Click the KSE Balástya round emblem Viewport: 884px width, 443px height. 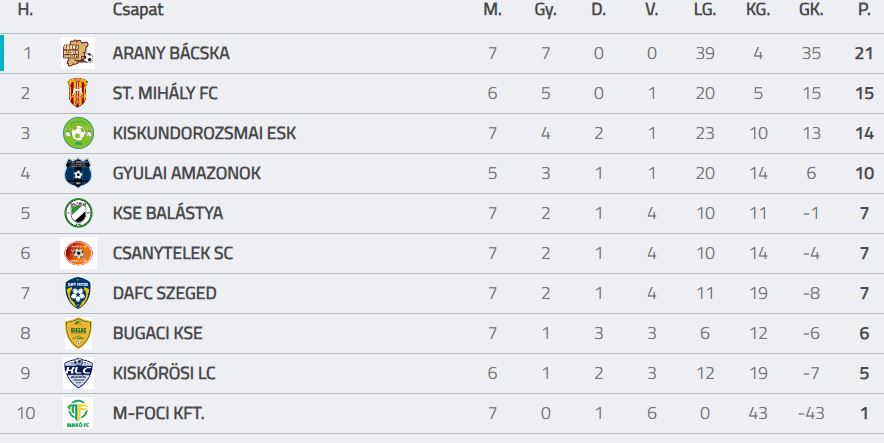point(78,213)
